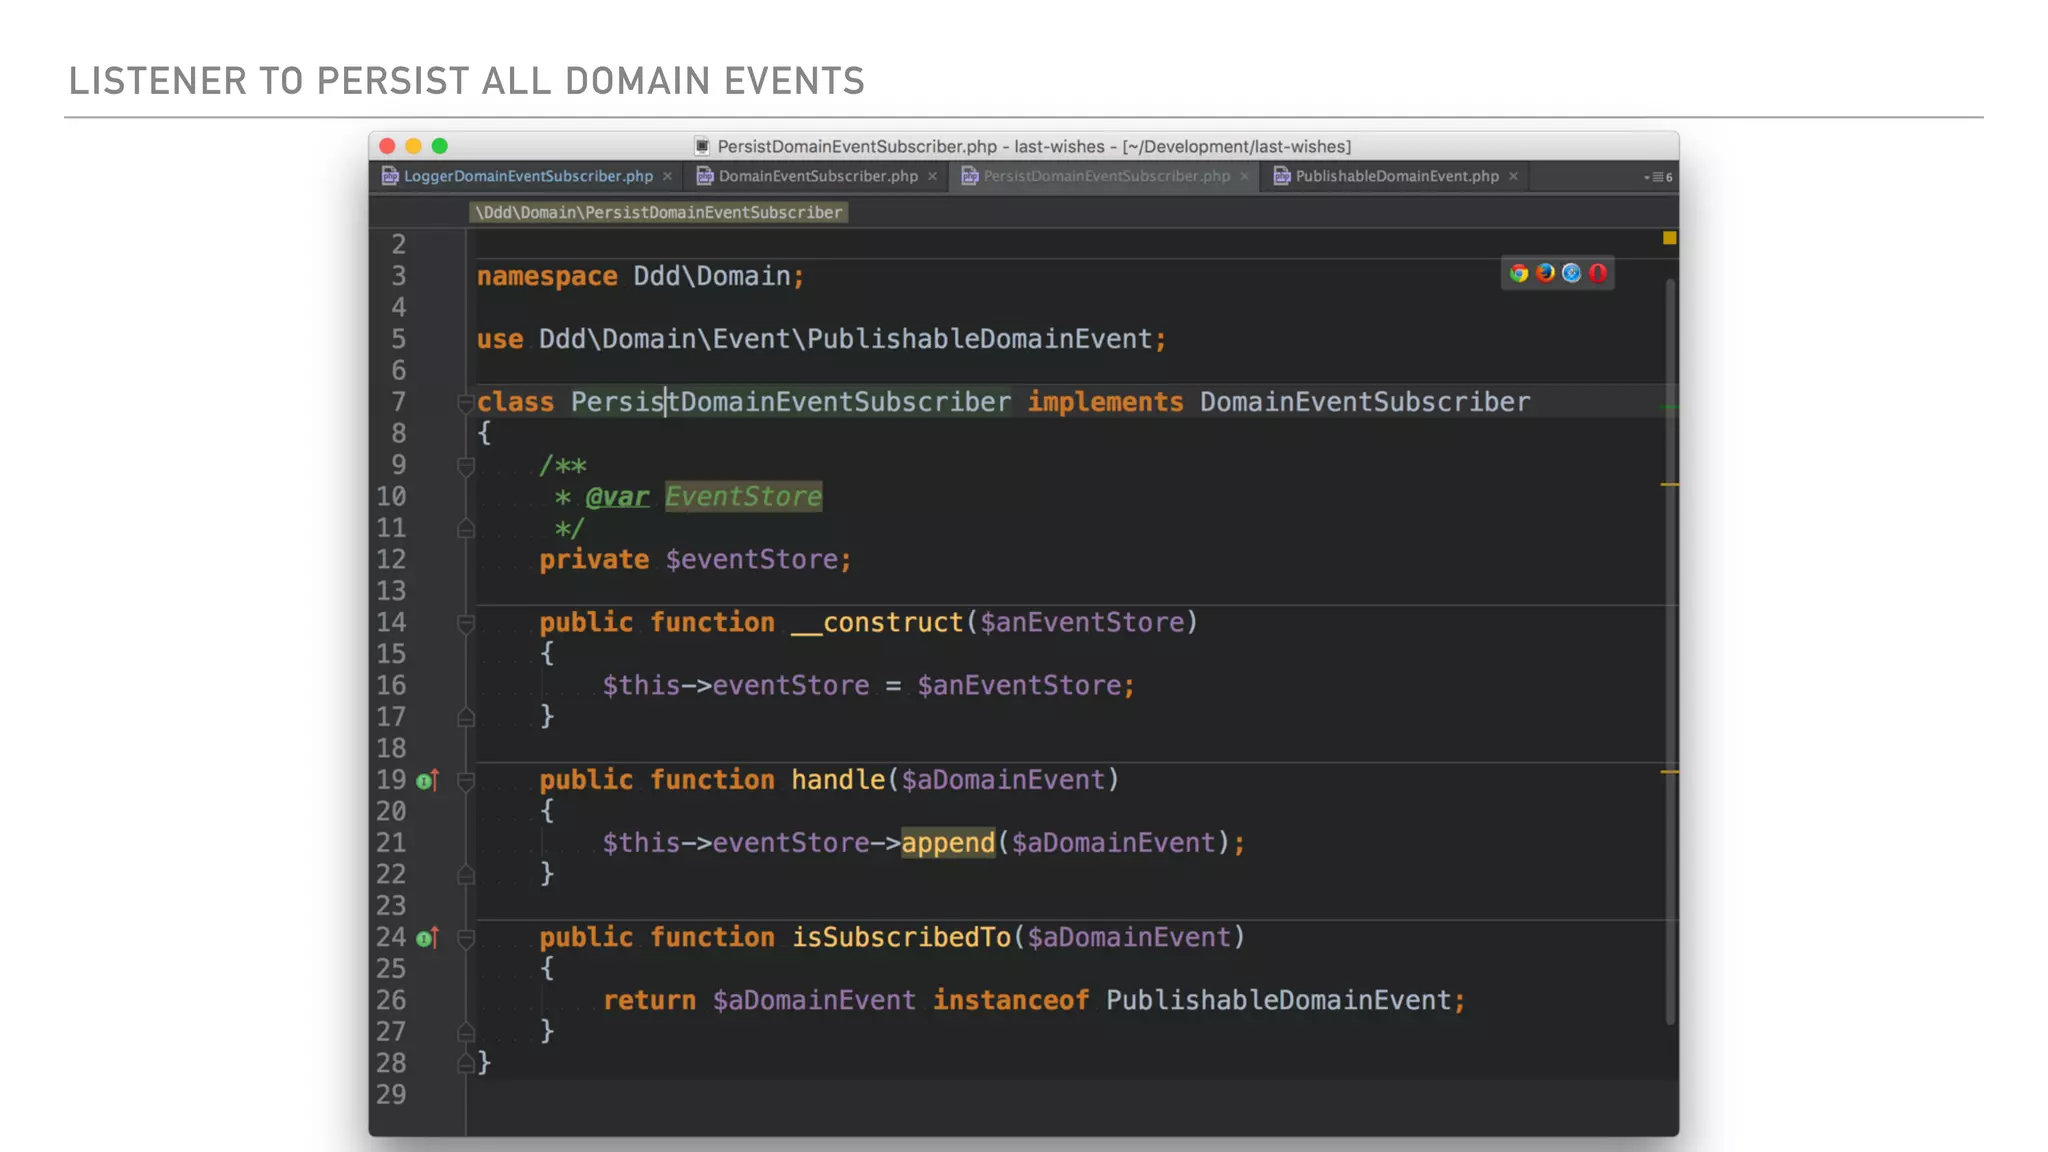2048x1152 pixels.
Task: Click the highlighted append method call
Action: pos(948,843)
